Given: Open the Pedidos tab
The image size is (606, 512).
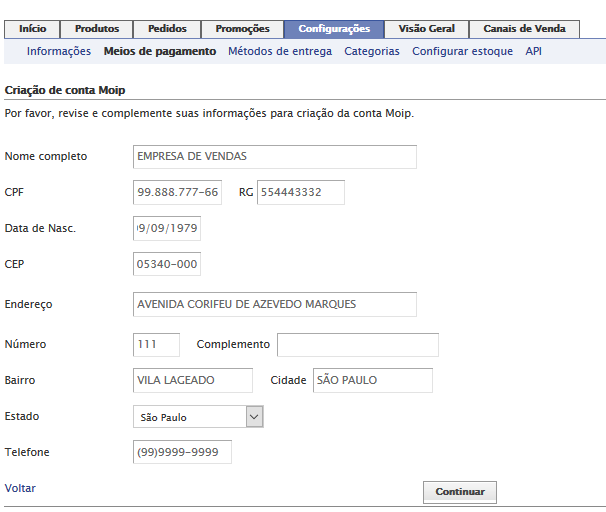Looking at the screenshot, I should 166,29.
